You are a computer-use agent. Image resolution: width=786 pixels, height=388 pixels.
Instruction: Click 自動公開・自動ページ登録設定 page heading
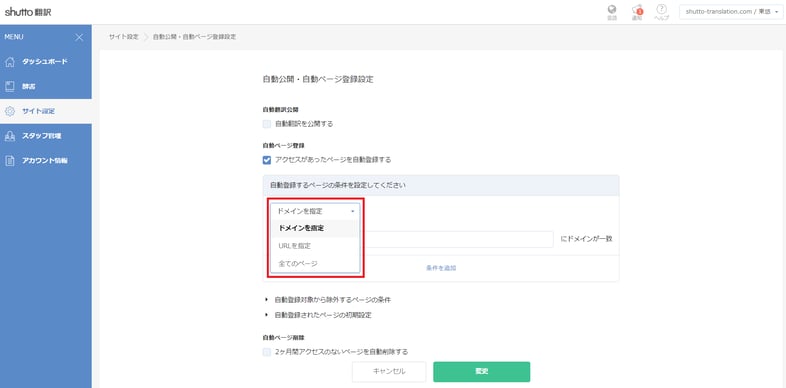(318, 79)
